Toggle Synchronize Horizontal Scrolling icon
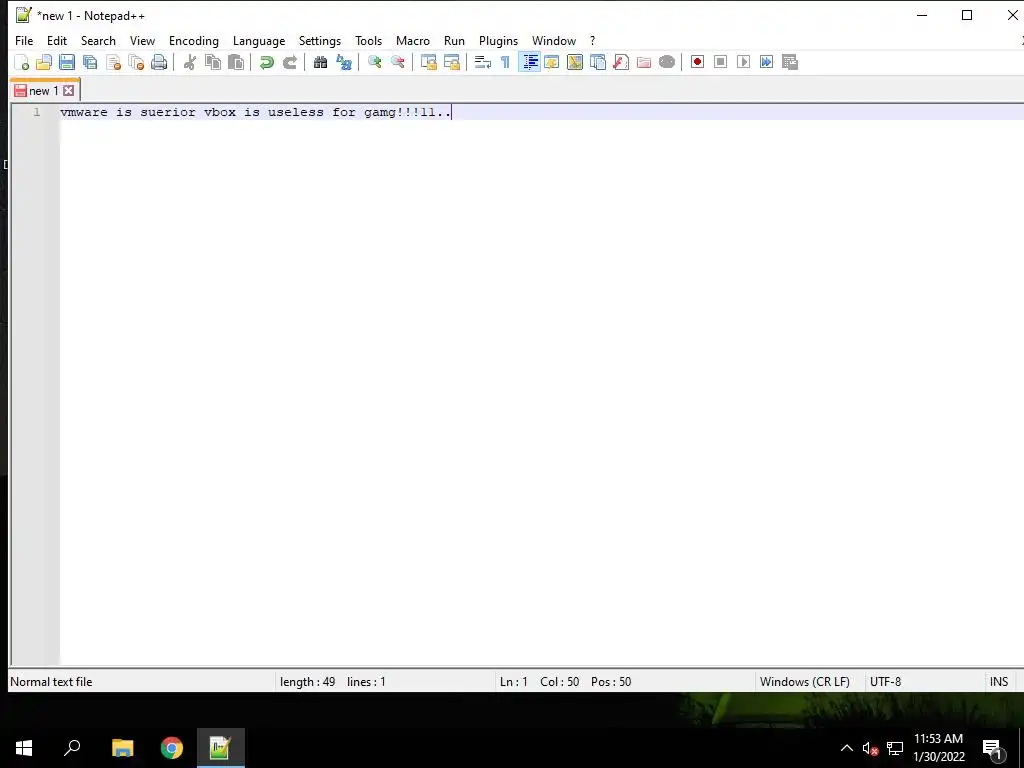 pos(451,62)
